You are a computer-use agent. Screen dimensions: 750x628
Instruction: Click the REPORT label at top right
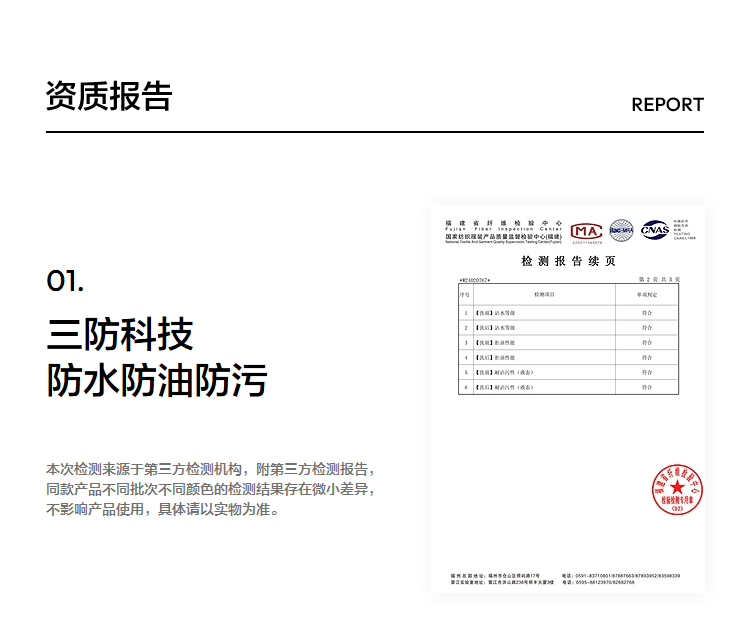(668, 105)
